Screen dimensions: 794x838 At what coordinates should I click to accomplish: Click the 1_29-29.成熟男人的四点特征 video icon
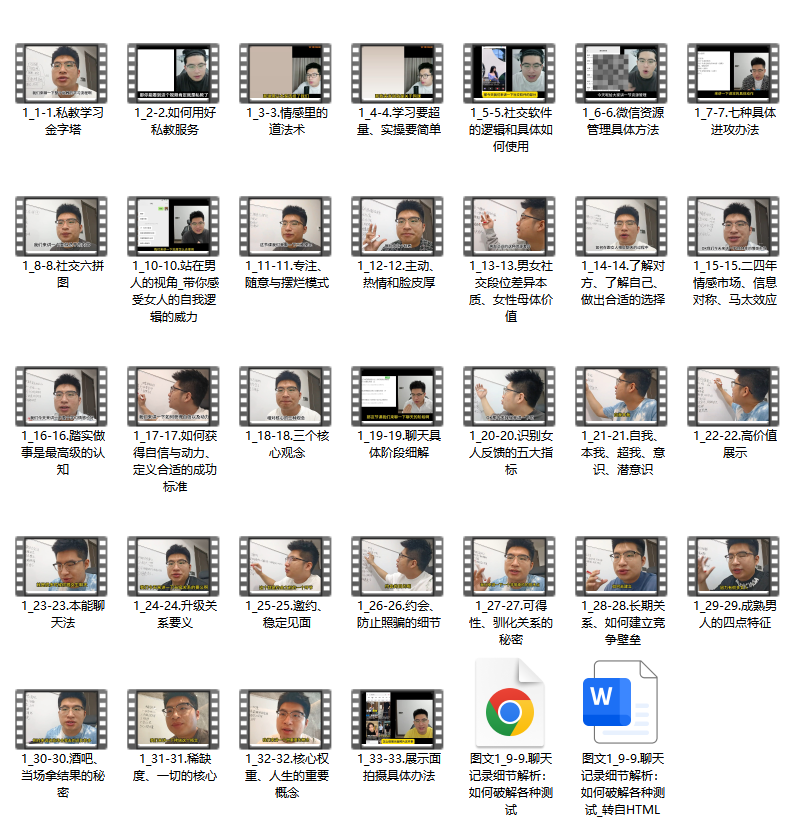click(x=733, y=565)
